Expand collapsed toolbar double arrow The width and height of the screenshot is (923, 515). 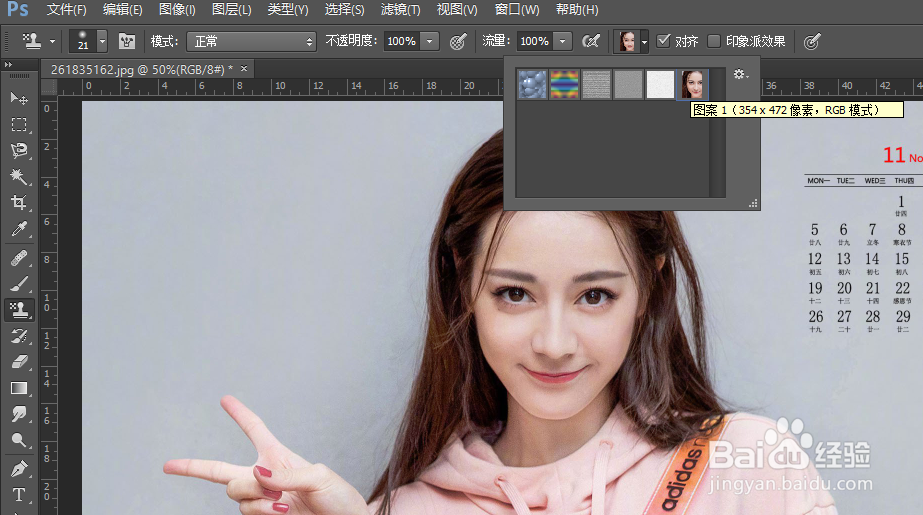(x=8, y=64)
